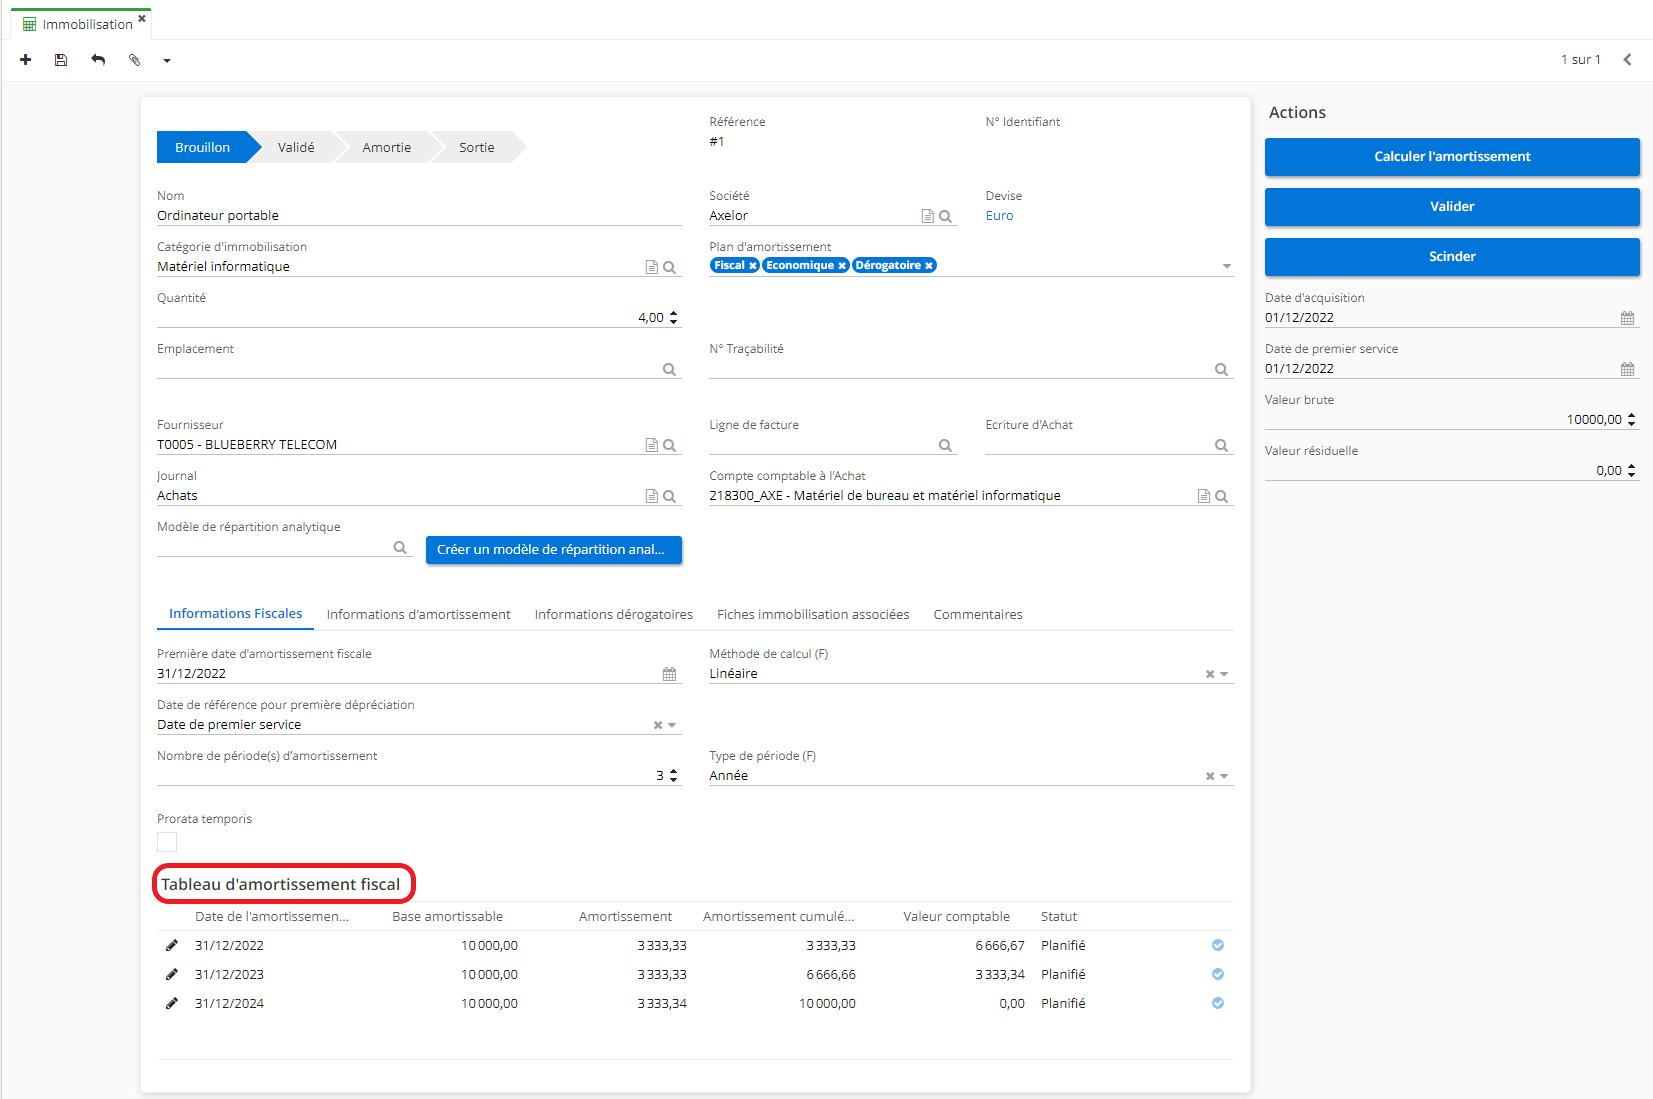Sort by Valeur comptable column header

coord(956,917)
